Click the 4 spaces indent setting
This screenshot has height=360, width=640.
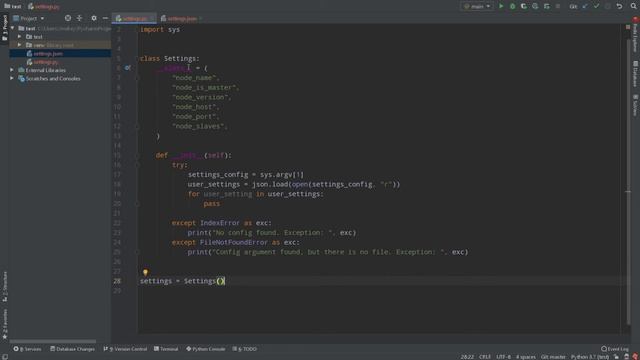tap(526, 357)
